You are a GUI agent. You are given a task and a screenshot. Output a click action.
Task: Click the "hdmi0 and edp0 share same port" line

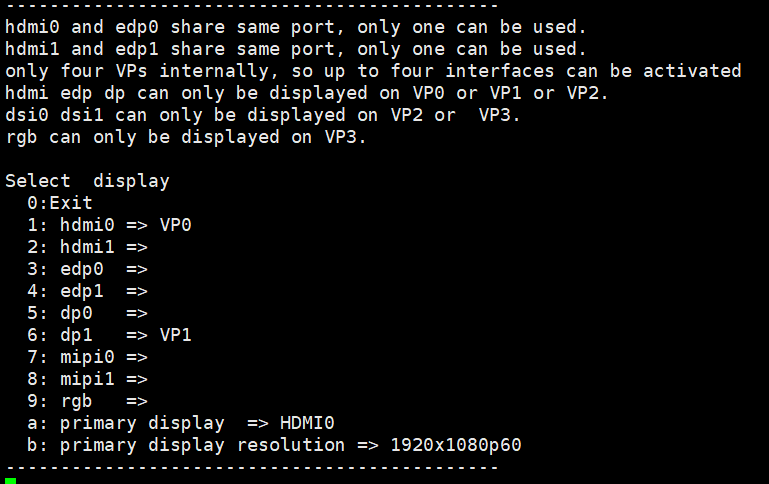(x=295, y=27)
